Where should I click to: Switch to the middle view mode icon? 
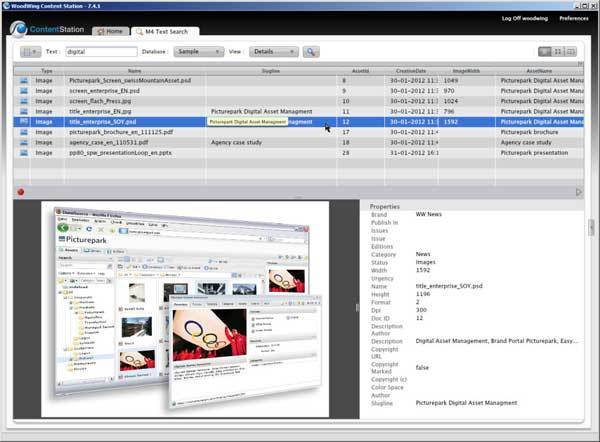558,52
